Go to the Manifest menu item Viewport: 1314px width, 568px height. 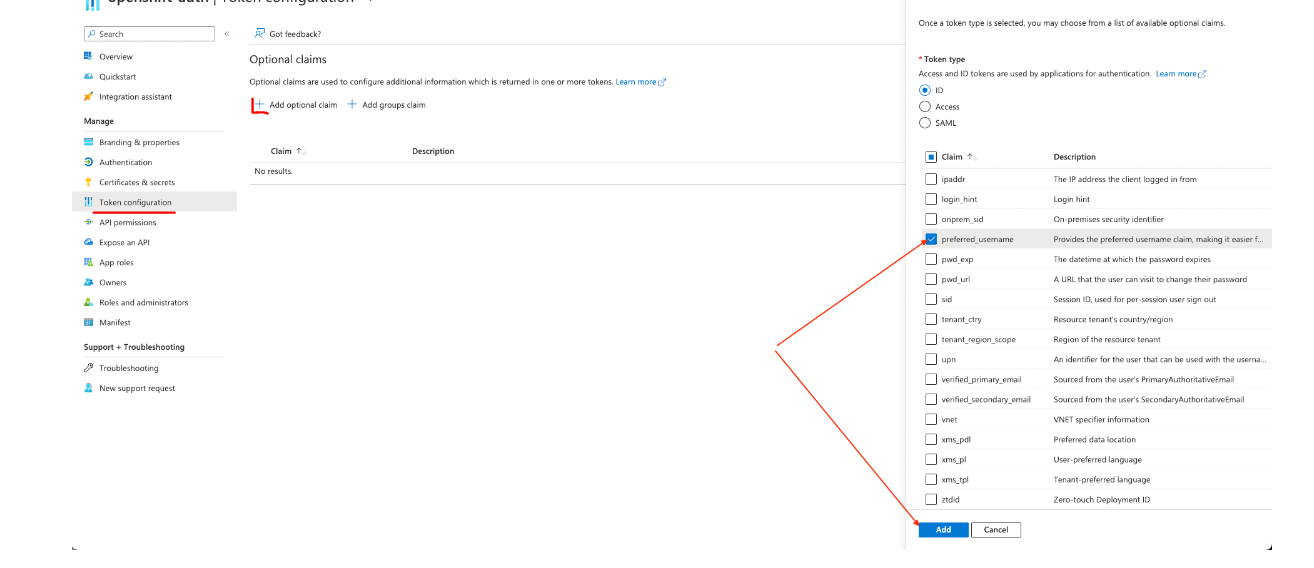(114, 322)
